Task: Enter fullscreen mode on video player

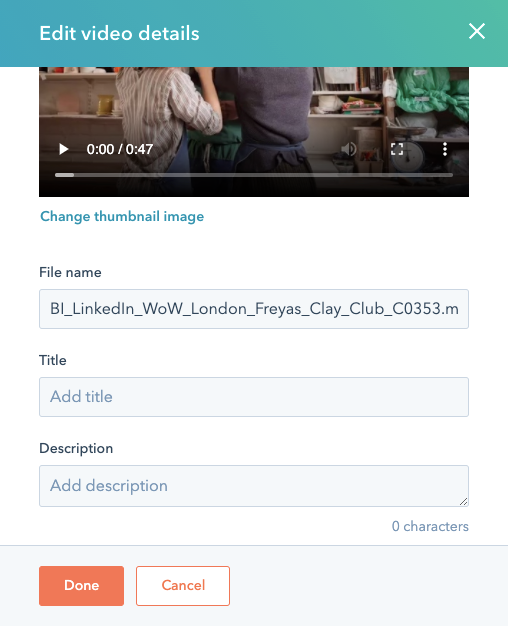Action: tap(397, 149)
